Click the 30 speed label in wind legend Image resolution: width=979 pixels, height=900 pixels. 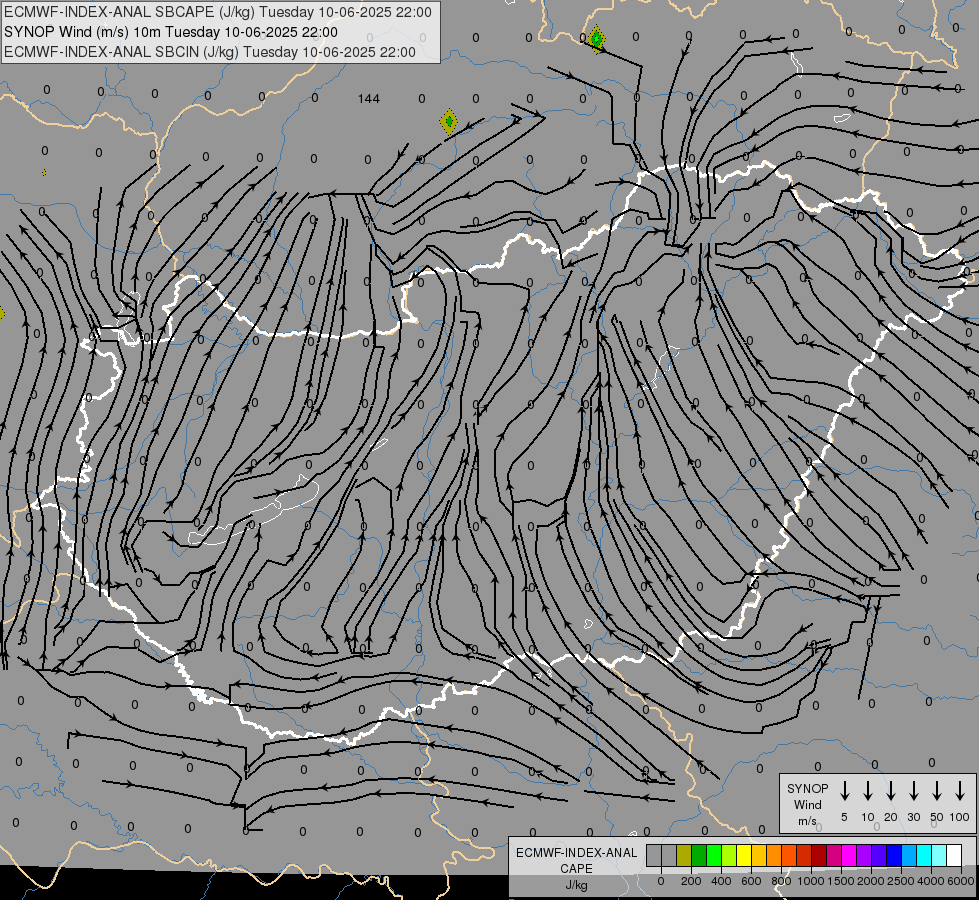[x=913, y=817]
